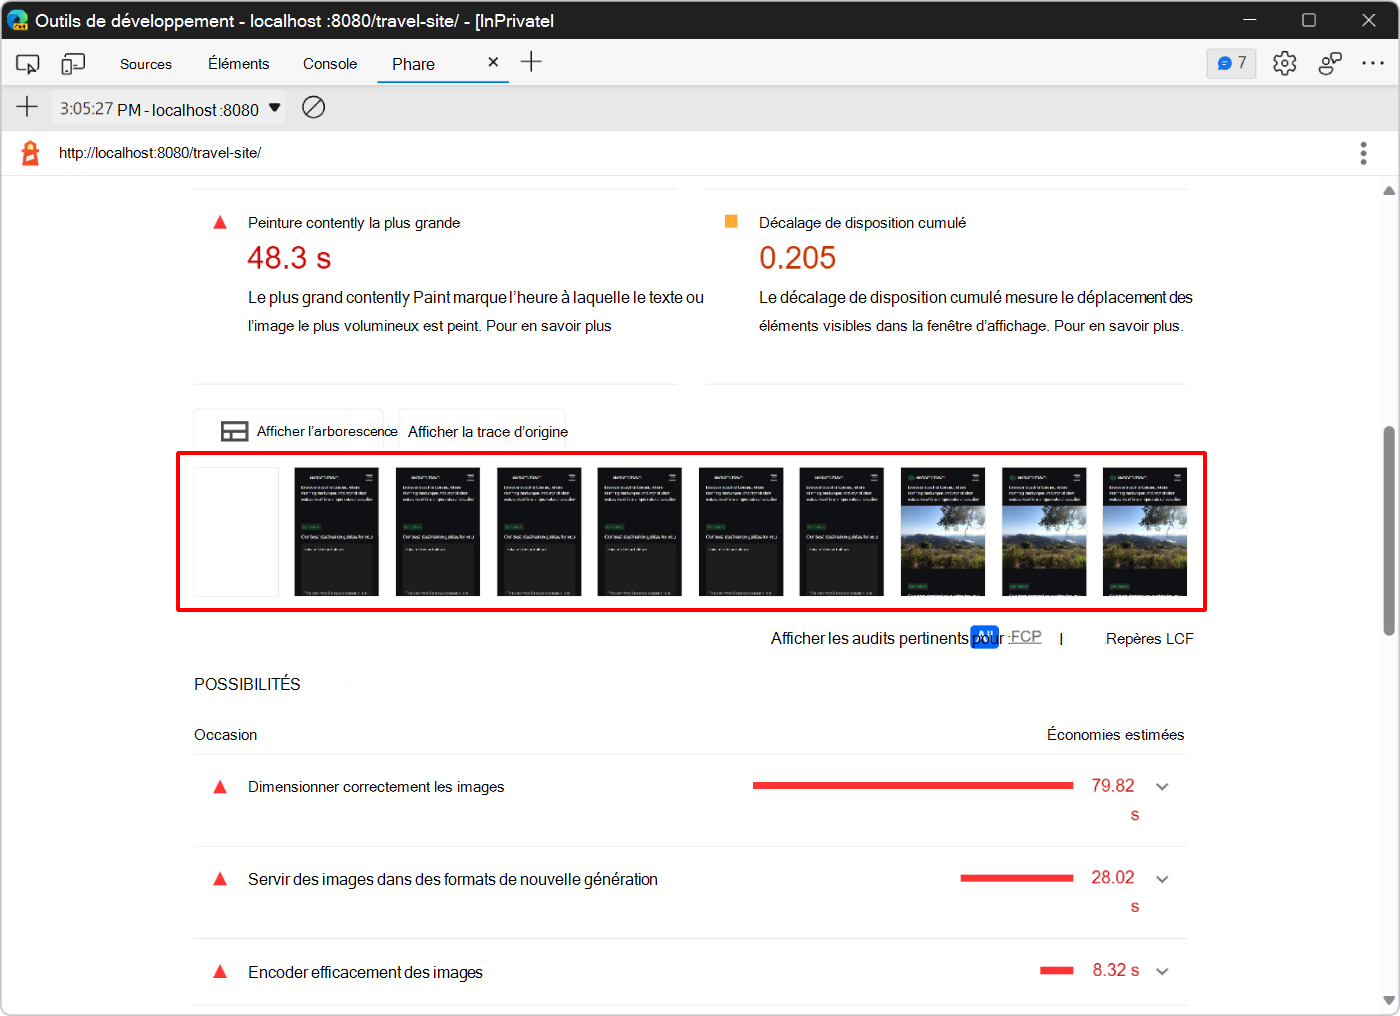
Task: Click the second filmstrip thumbnail, dark page
Action: [x=337, y=532]
